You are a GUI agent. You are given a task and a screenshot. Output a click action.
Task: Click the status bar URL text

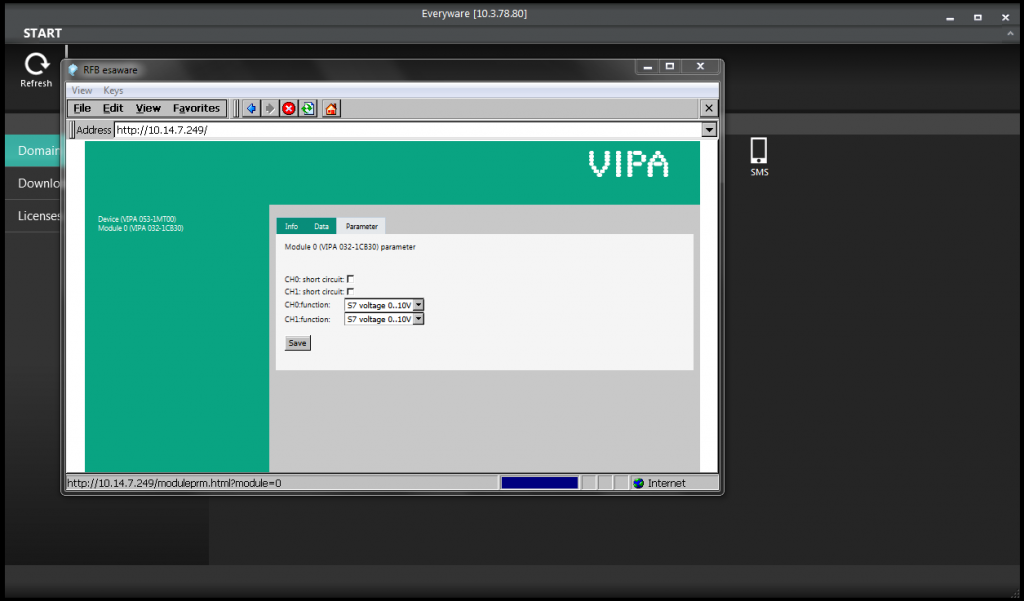(x=174, y=483)
